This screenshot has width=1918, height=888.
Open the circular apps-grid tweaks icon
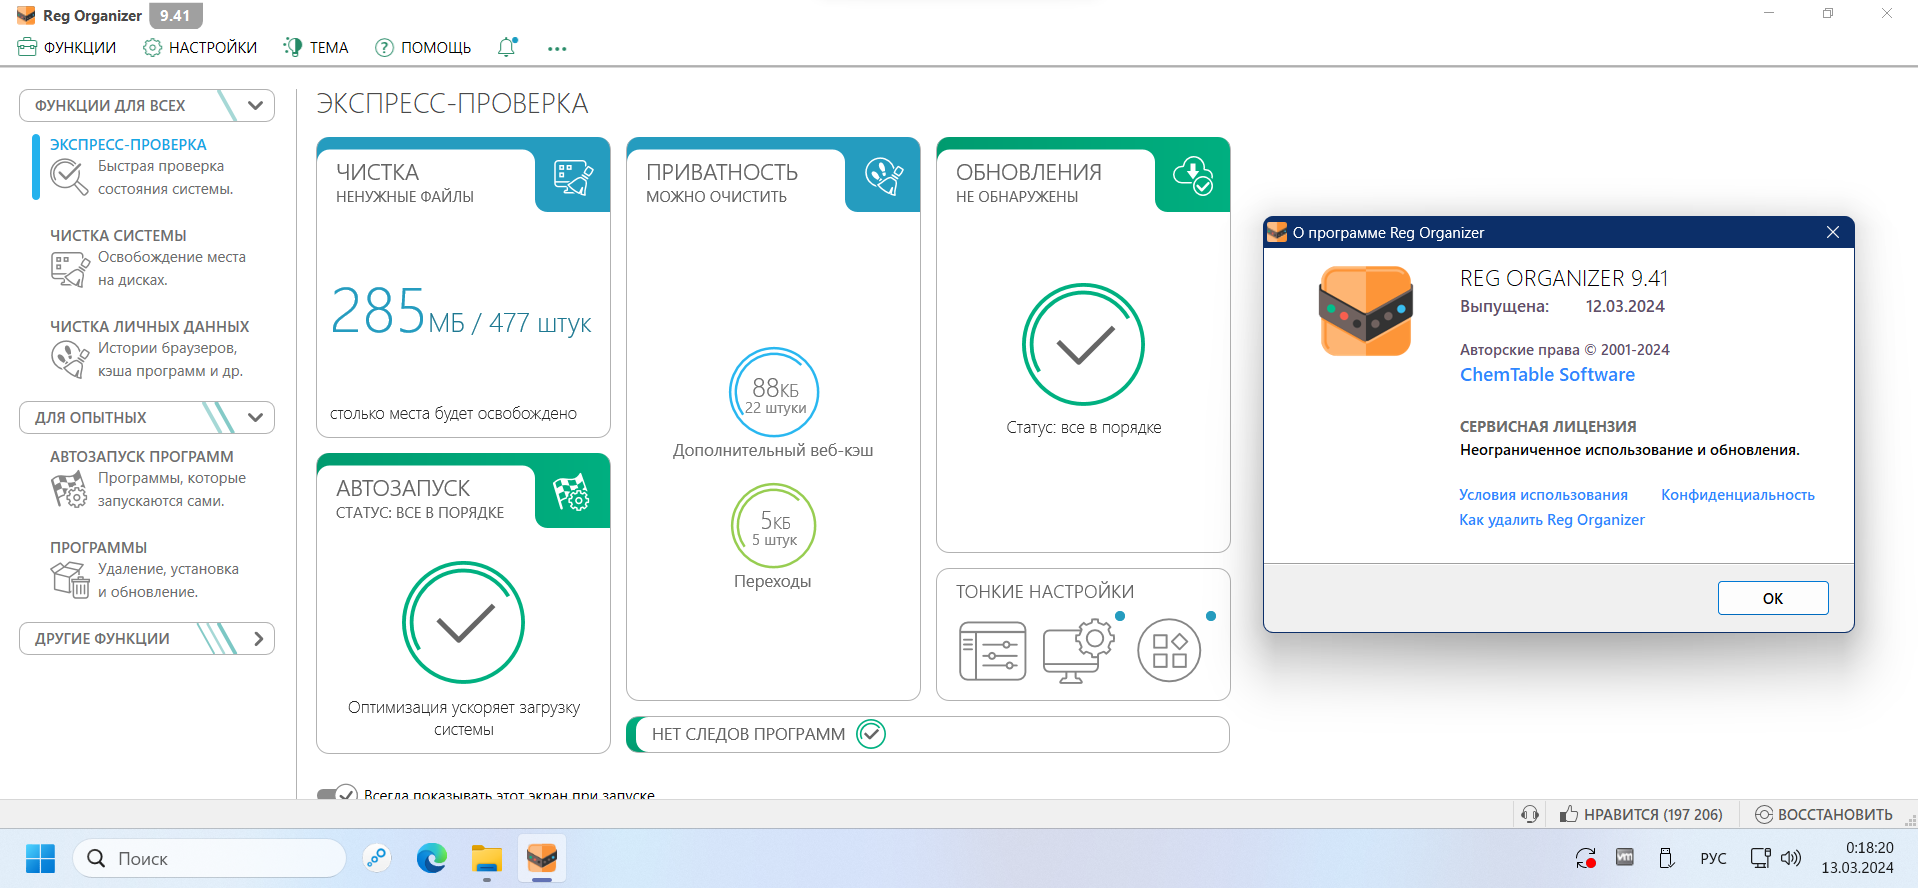click(x=1169, y=651)
